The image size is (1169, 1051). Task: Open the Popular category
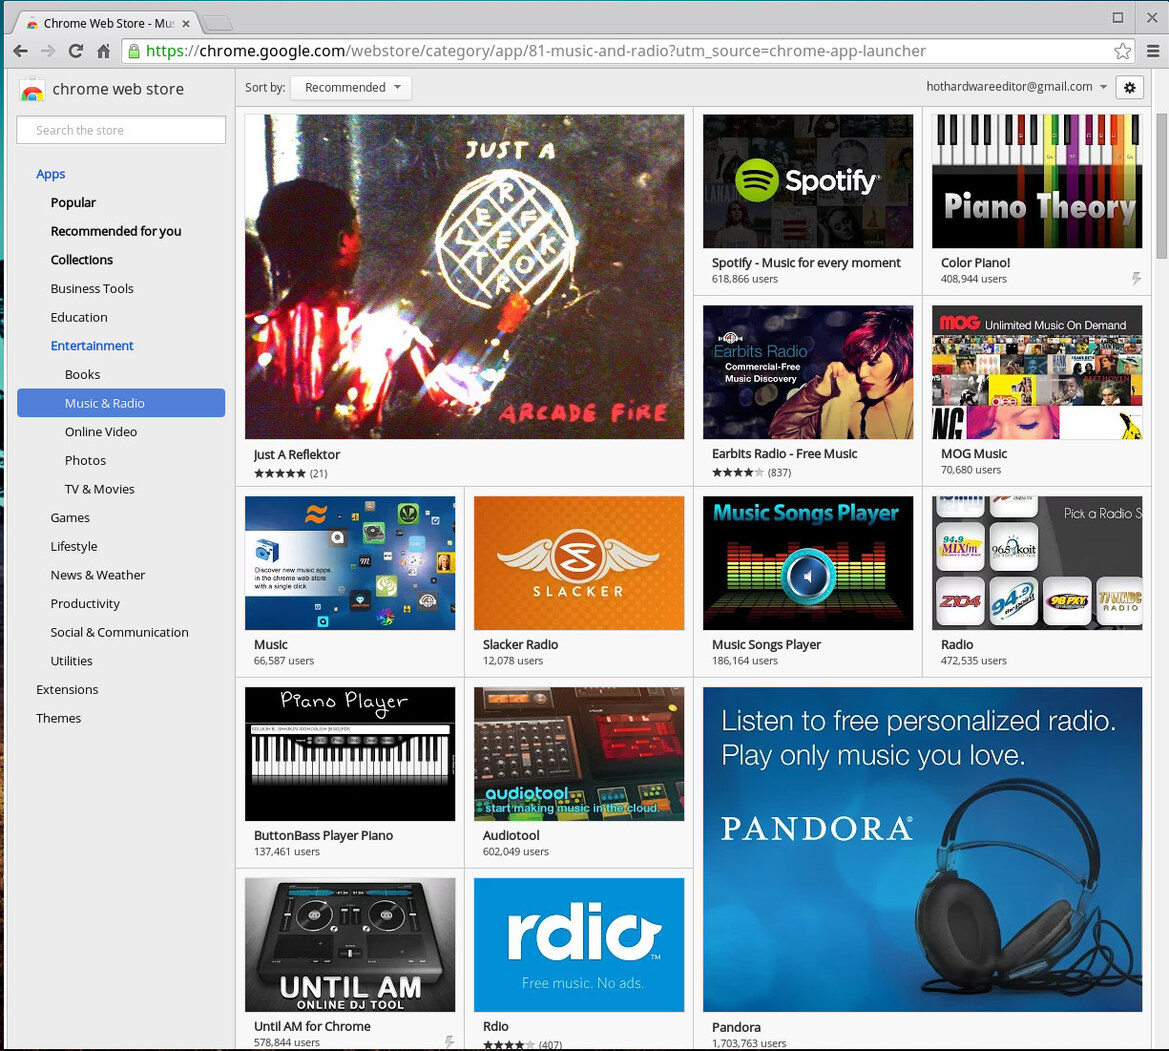coord(73,203)
